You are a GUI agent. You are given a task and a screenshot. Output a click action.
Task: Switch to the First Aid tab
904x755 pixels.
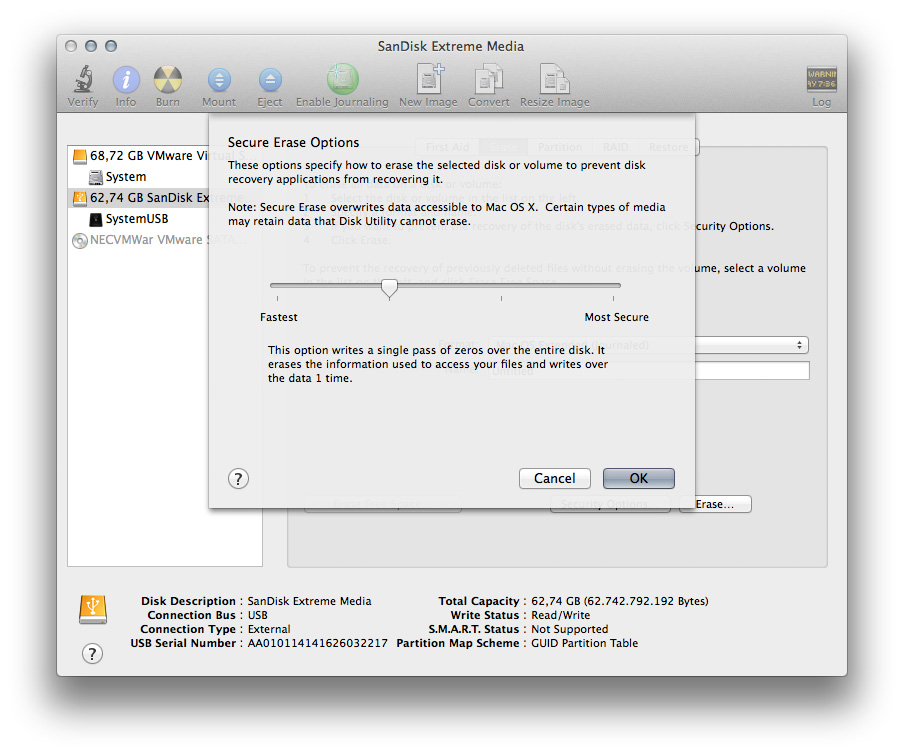coord(447,148)
